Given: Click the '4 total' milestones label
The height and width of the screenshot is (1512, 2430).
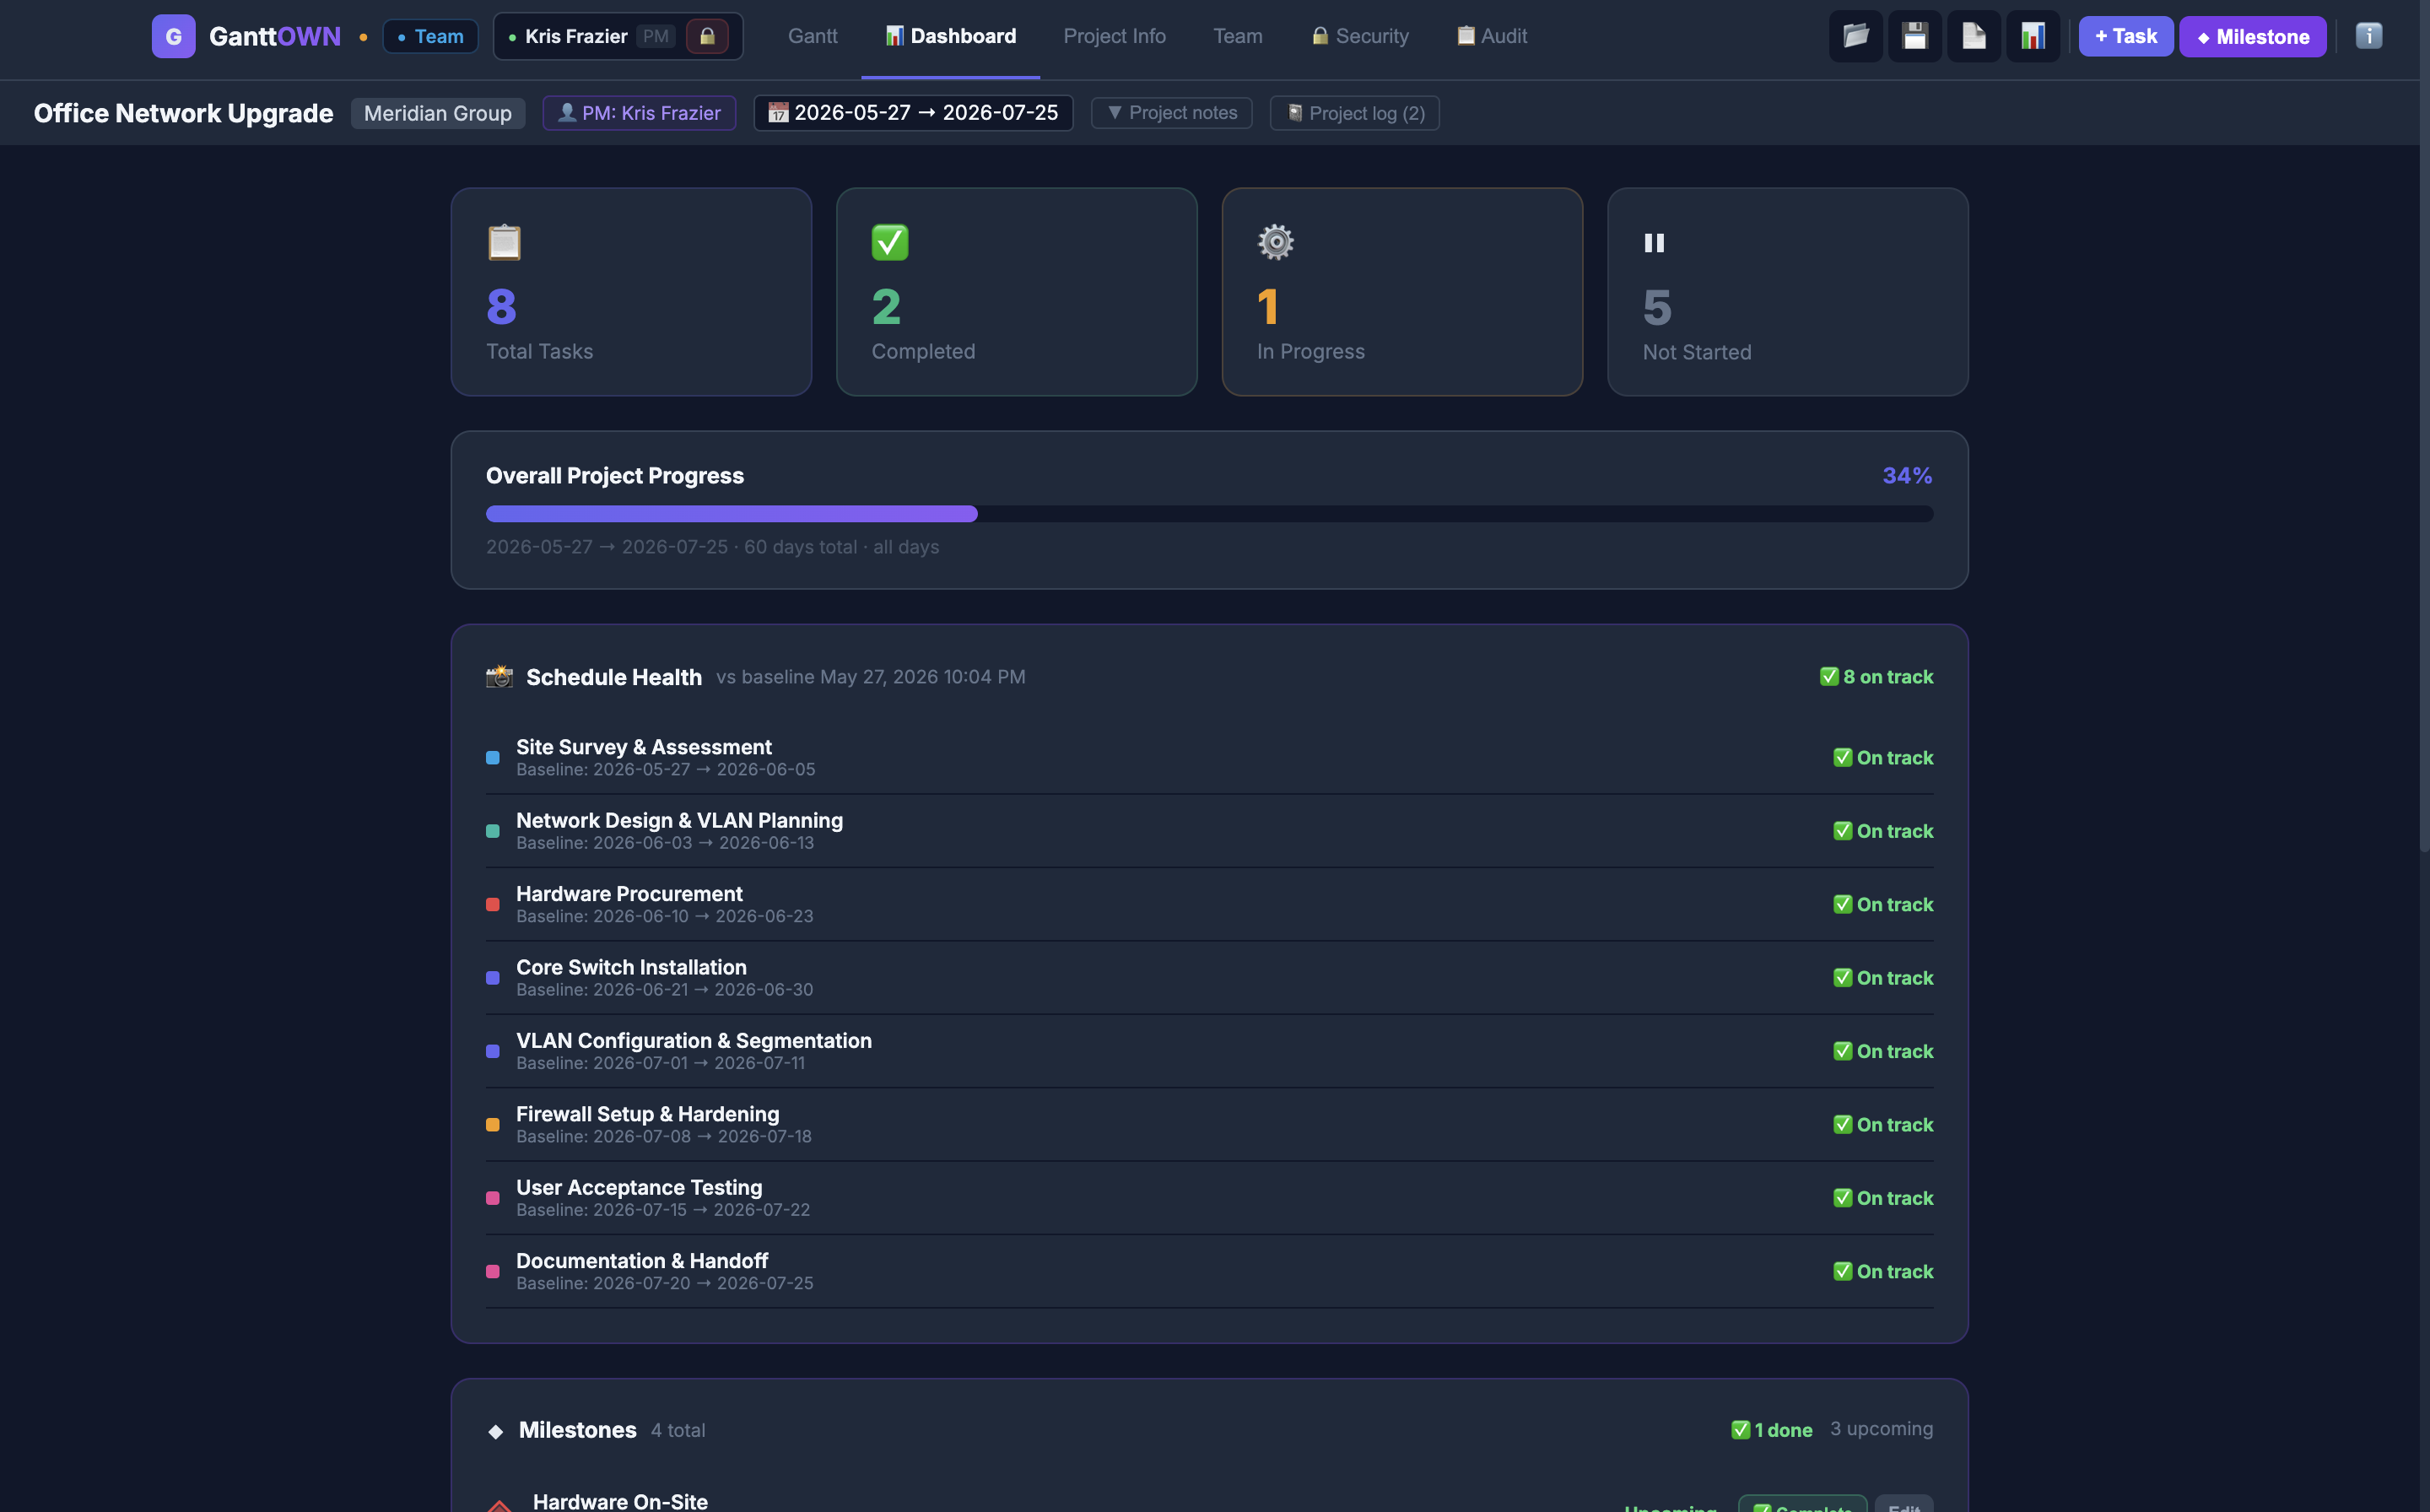Looking at the screenshot, I should (x=678, y=1431).
